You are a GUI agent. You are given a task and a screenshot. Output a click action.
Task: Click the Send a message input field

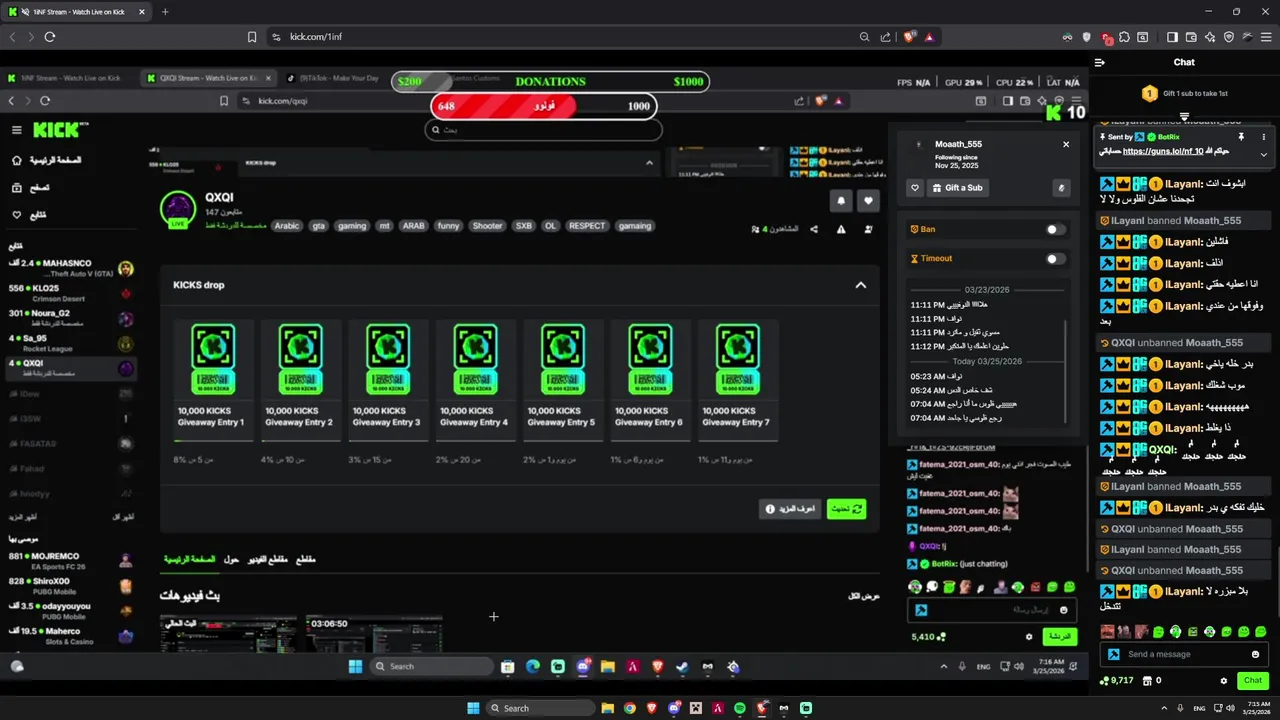1185,654
